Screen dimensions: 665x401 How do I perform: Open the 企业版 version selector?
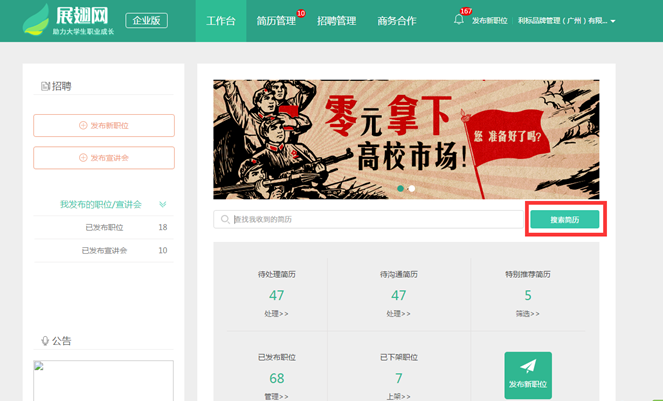click(x=147, y=21)
